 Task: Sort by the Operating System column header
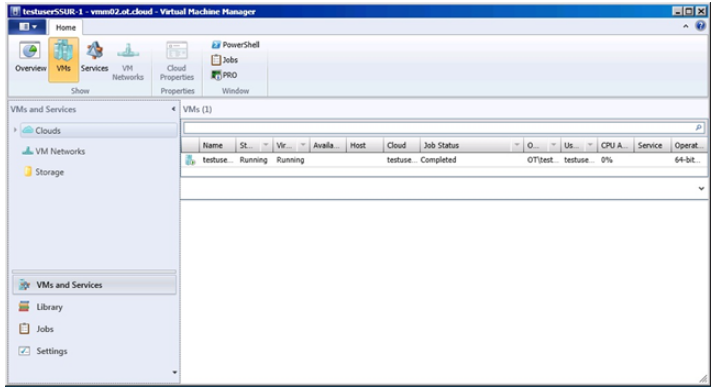coord(689,145)
